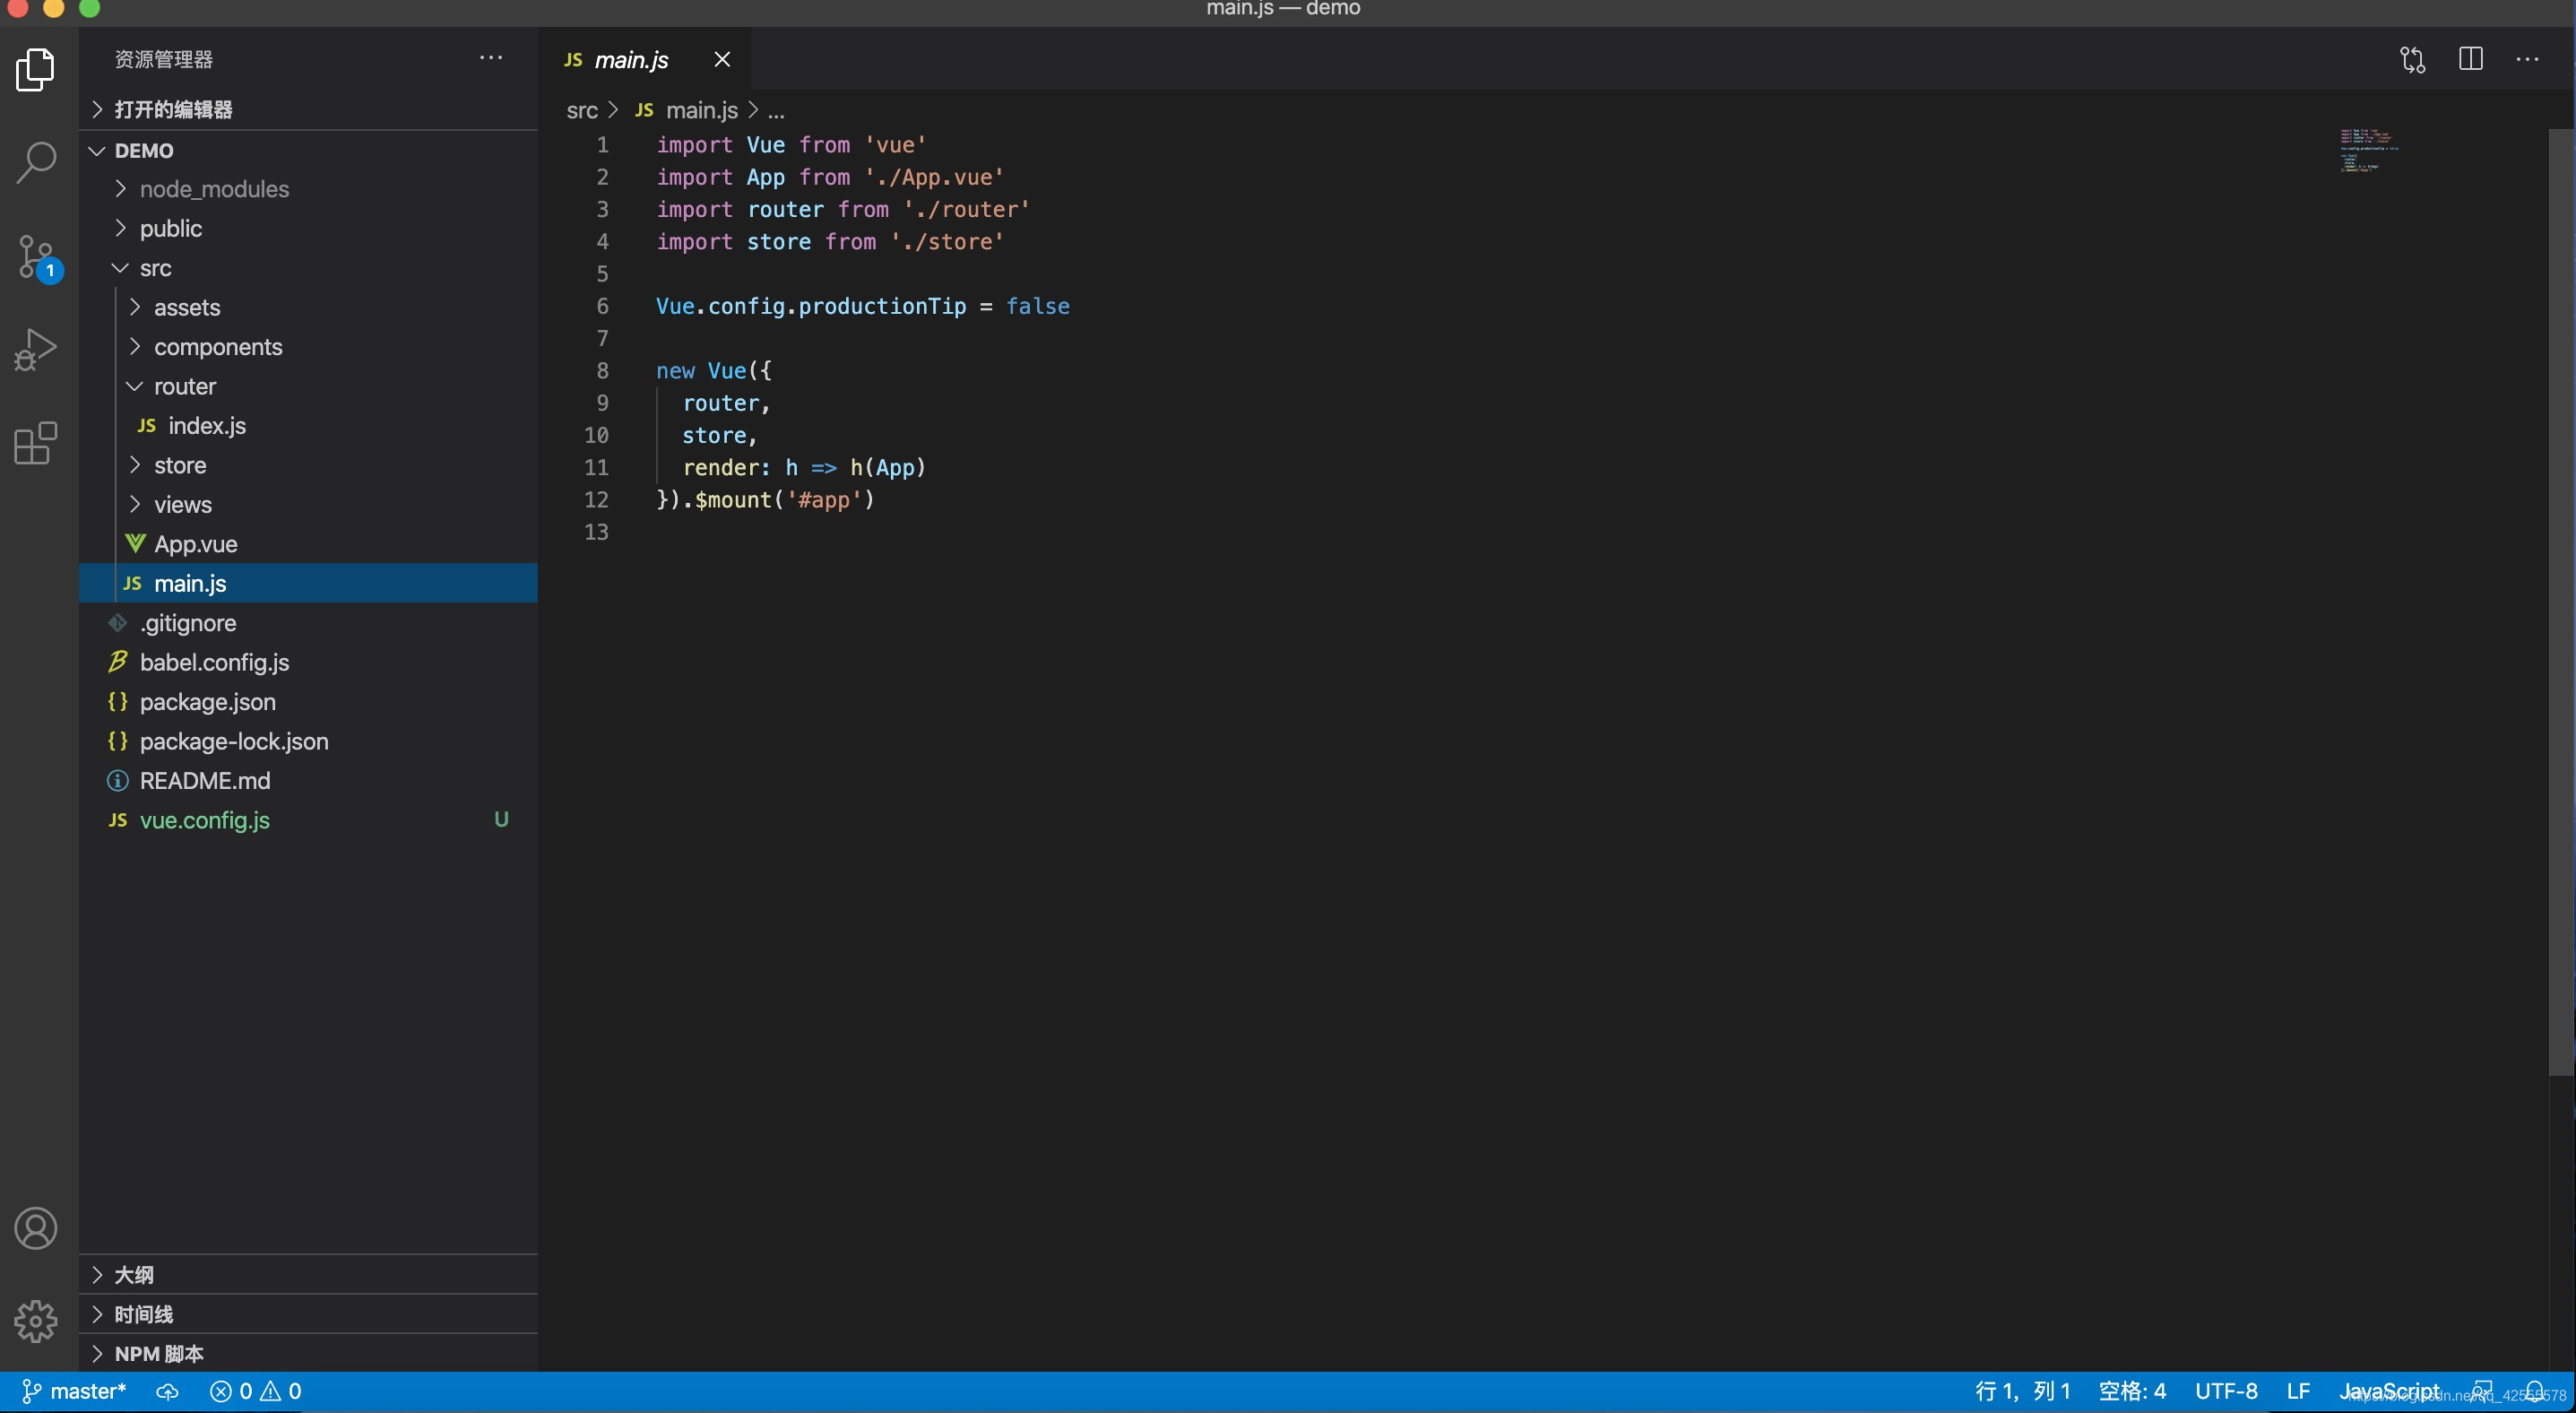Click the 空格: 4 indentation setting
The image size is (2576, 1413).
(x=2132, y=1391)
